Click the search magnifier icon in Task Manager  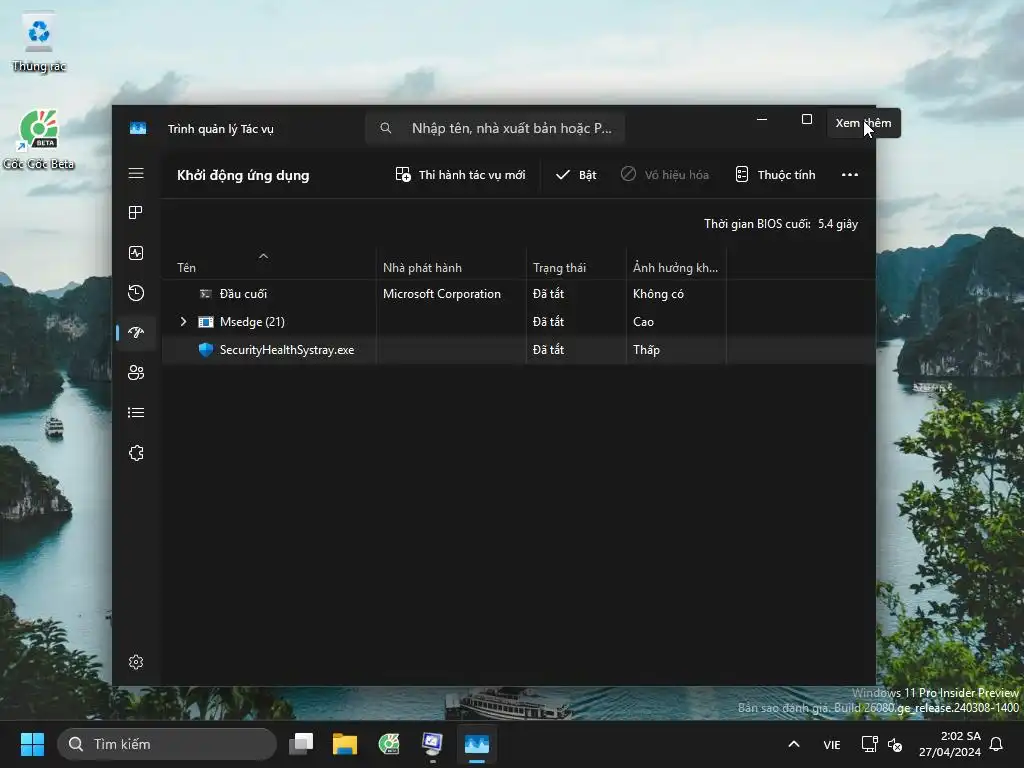coord(386,128)
